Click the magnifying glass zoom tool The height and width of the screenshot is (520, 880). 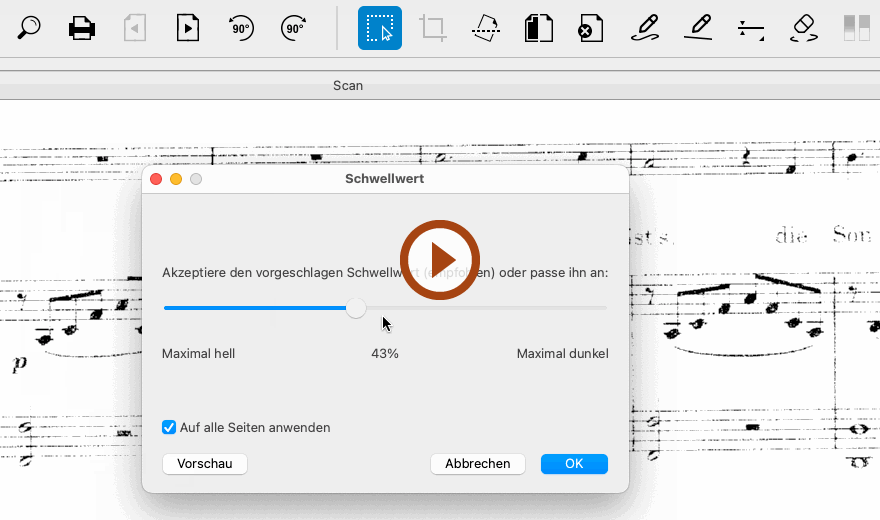[x=30, y=28]
